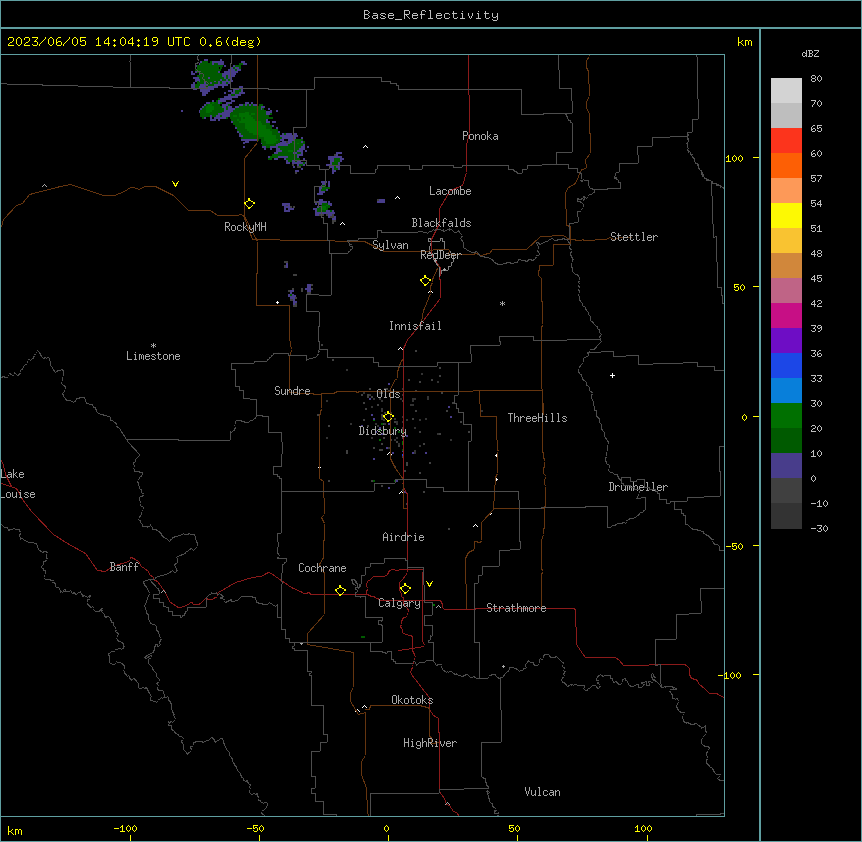Click the km unit label at top right

click(x=745, y=42)
